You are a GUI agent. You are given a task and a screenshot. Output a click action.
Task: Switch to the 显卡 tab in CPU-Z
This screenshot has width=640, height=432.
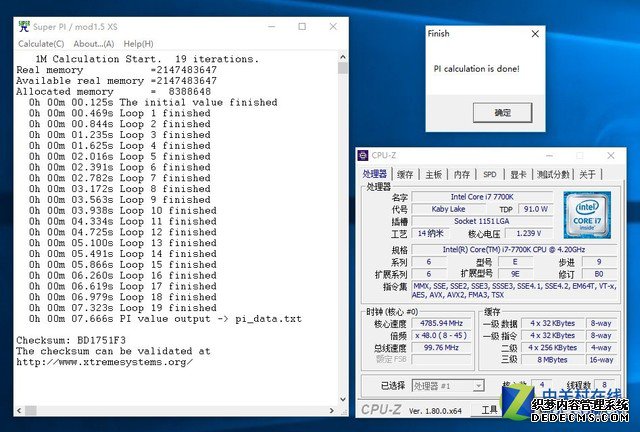[518, 174]
